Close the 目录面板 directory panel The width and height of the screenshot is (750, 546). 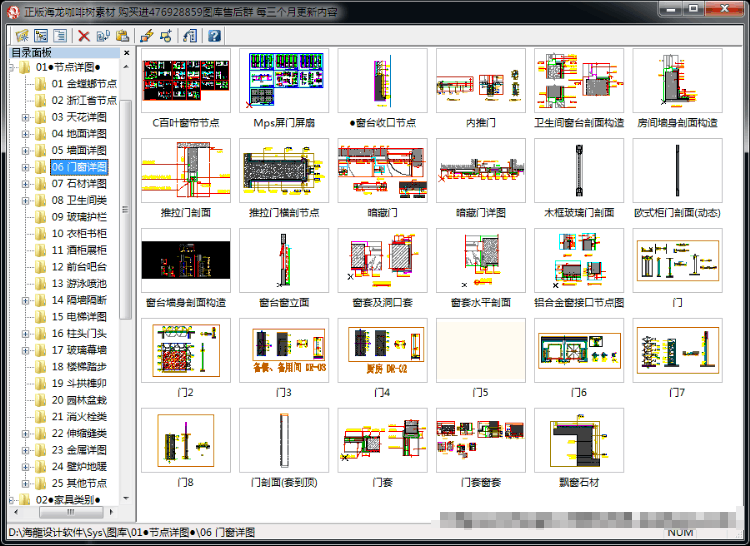(127, 53)
